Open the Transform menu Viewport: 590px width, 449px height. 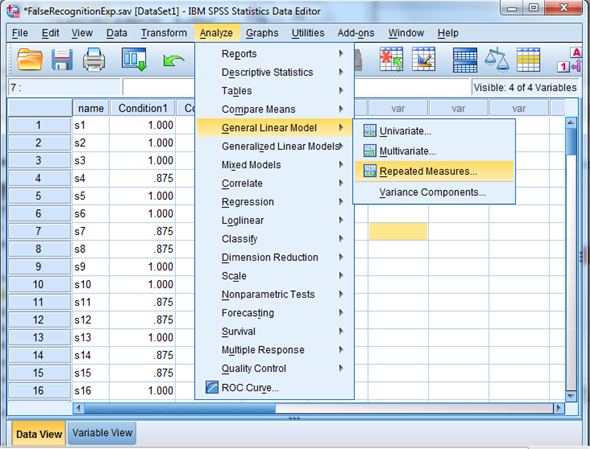pyautogui.click(x=164, y=33)
